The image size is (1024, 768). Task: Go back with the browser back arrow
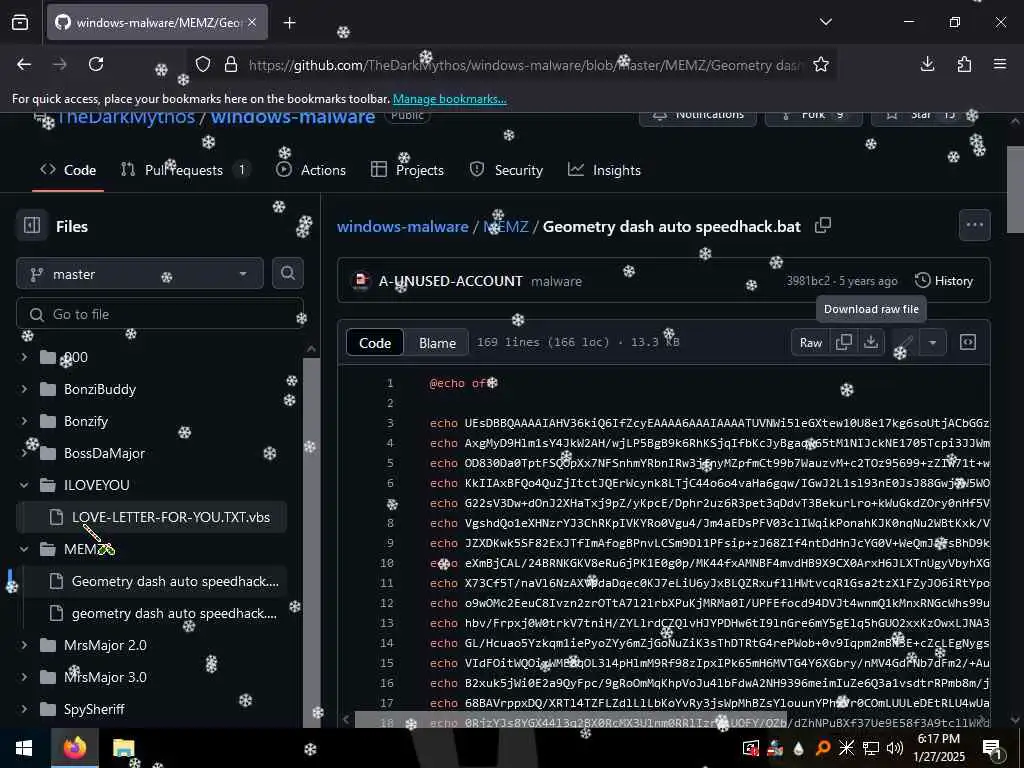[x=24, y=64]
